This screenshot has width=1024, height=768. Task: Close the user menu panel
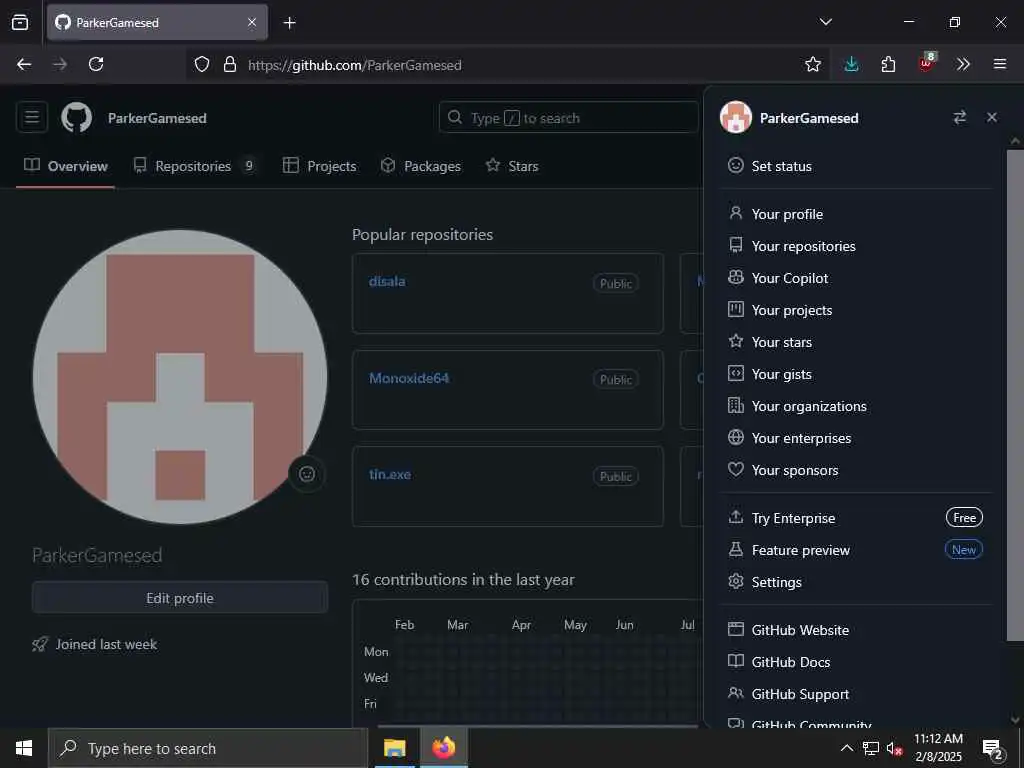click(992, 118)
